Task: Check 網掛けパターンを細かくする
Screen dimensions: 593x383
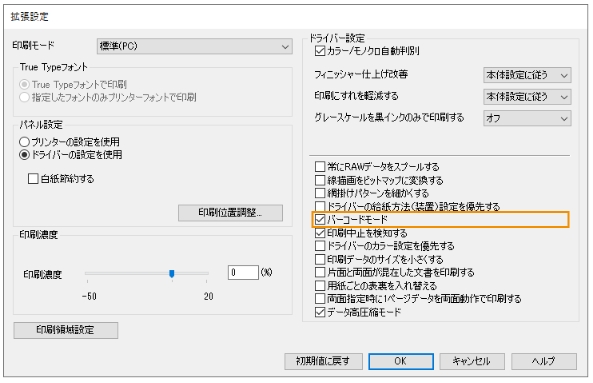Action: pos(320,193)
